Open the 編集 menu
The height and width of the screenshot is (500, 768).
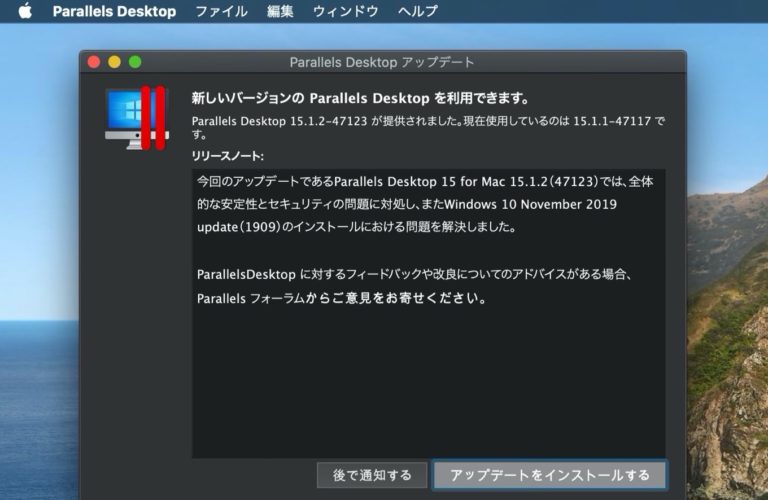[281, 12]
